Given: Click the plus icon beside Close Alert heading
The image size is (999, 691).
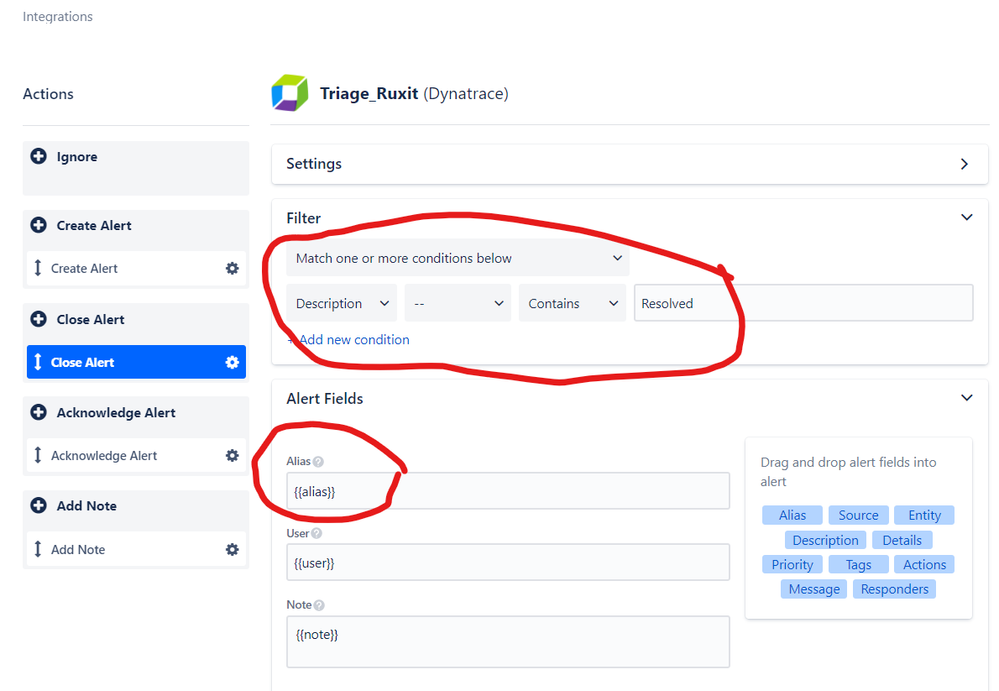Looking at the screenshot, I should (38, 319).
